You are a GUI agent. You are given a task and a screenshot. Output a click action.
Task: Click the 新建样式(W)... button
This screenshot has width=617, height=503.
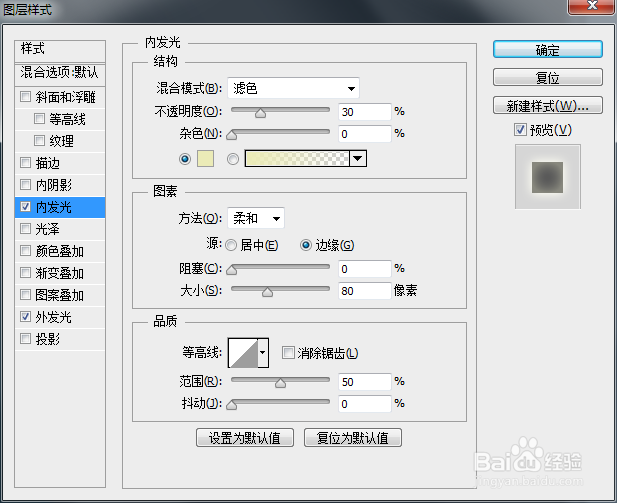(x=548, y=105)
